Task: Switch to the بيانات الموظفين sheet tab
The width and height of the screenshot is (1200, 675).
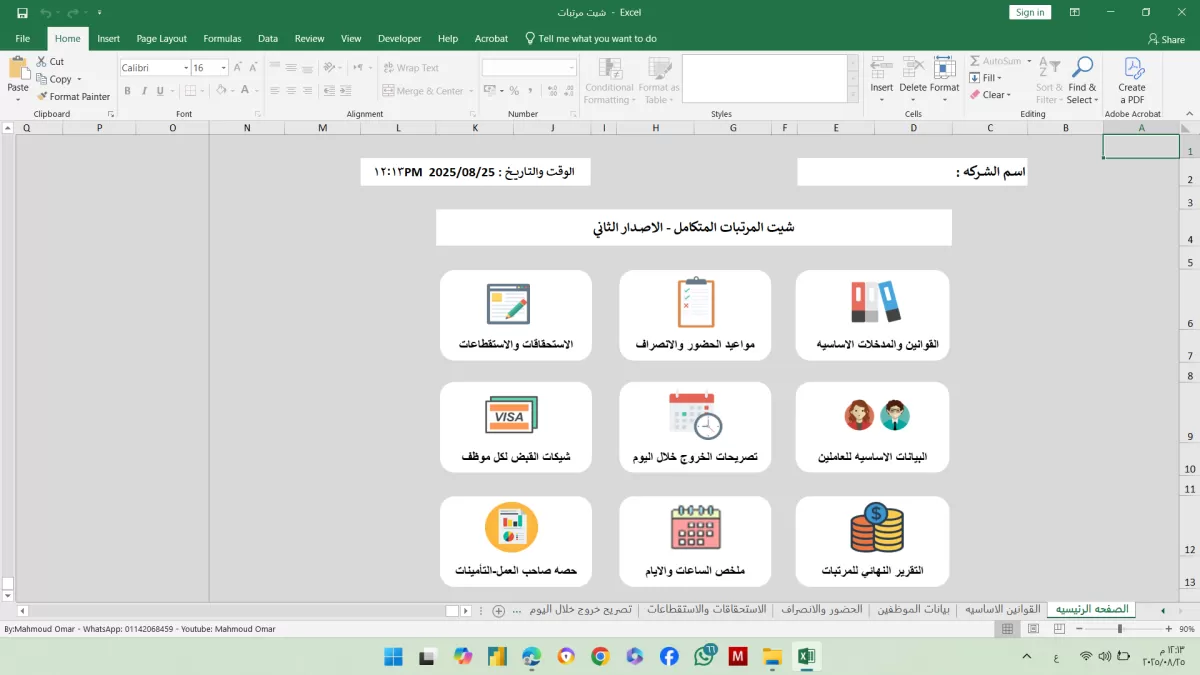Action: coord(913,609)
